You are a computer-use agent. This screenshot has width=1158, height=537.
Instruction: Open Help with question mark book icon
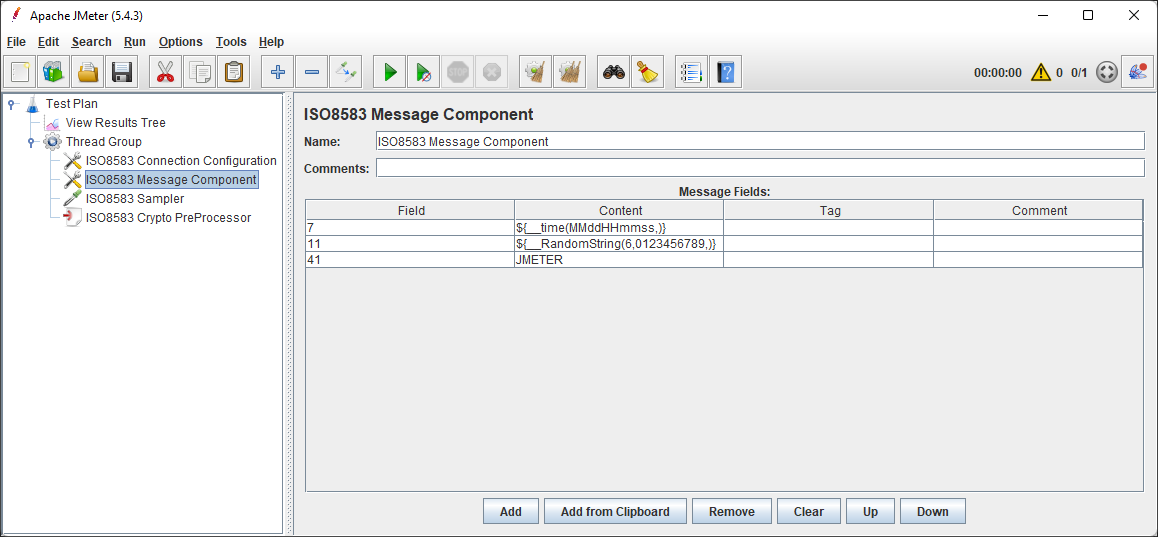click(726, 72)
